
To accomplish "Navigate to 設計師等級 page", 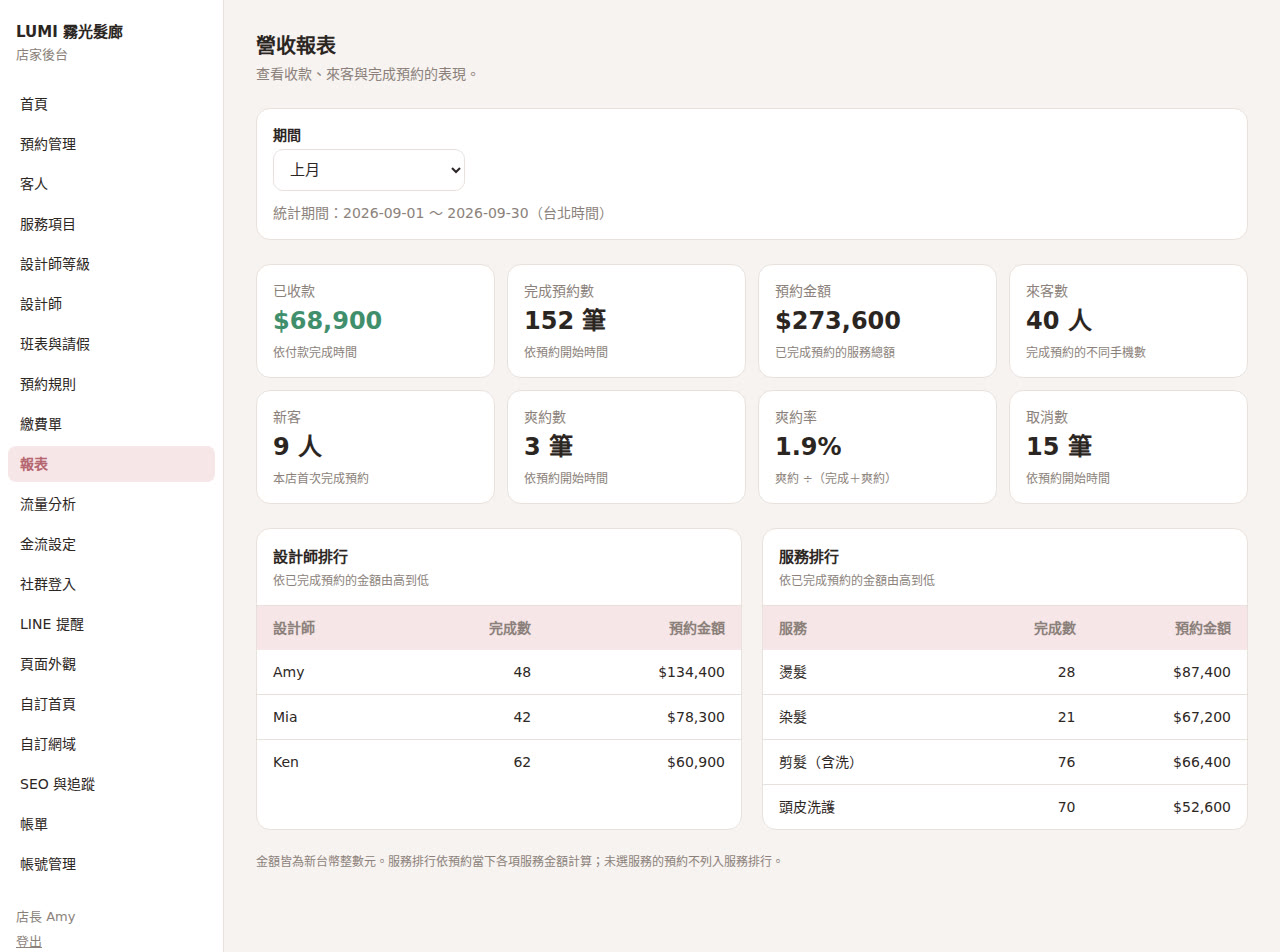I will (111, 264).
